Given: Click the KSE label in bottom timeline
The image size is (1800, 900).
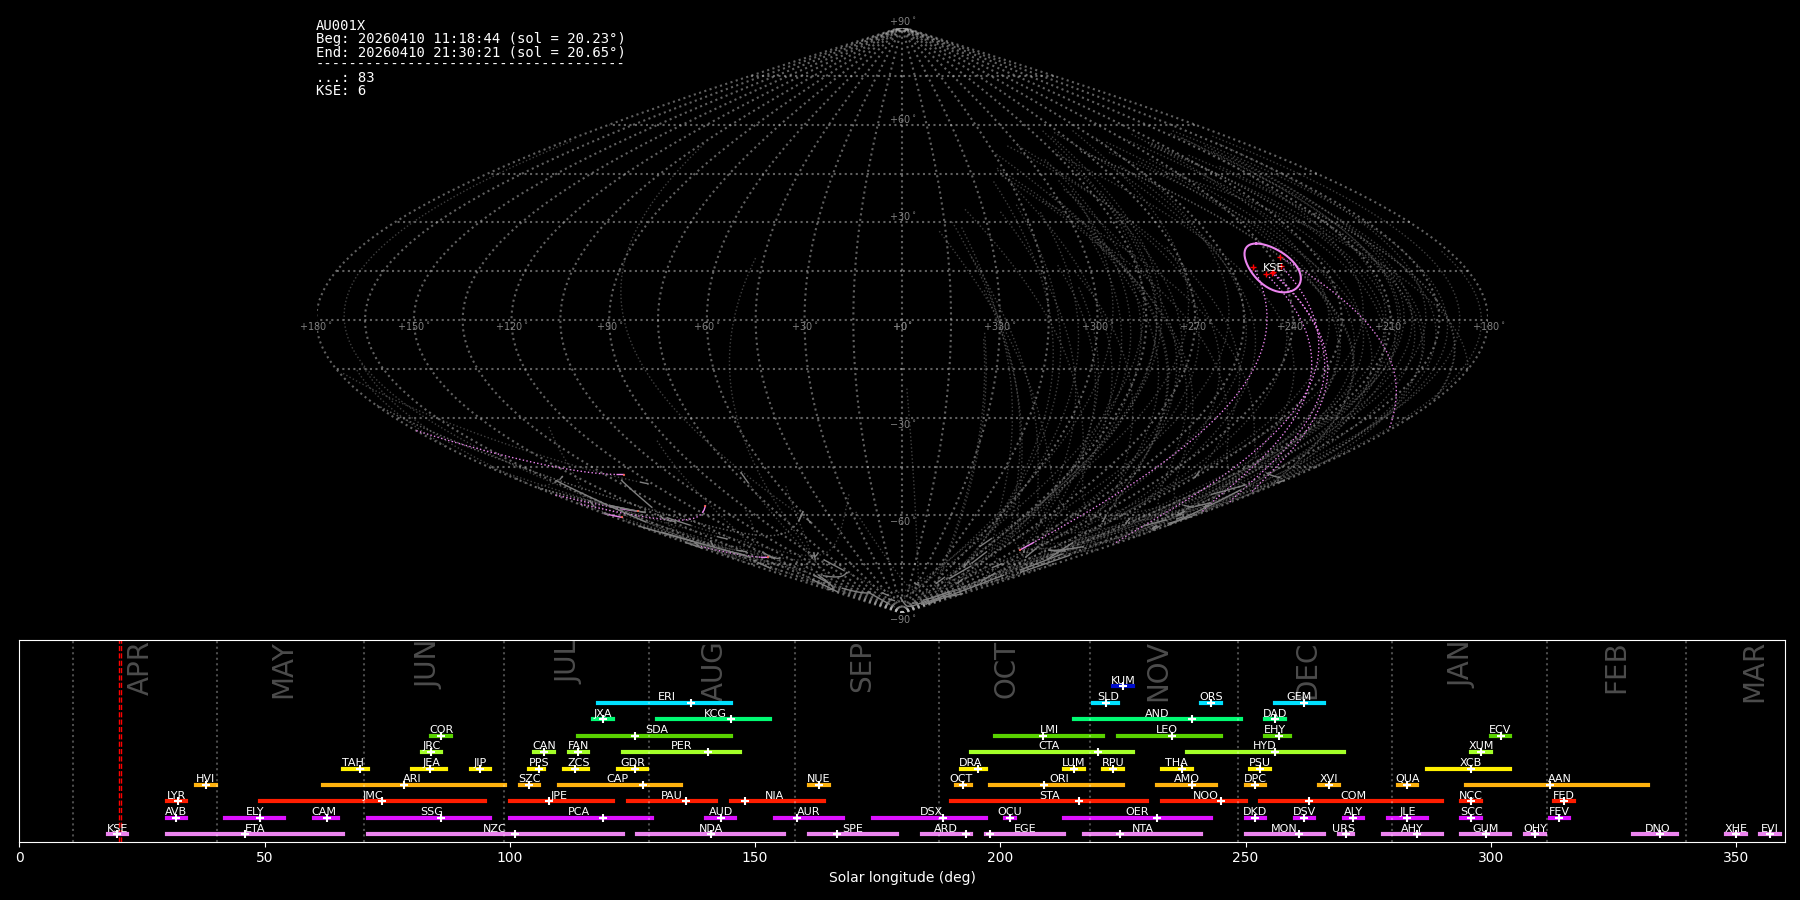Looking at the screenshot, I should pyautogui.click(x=117, y=829).
